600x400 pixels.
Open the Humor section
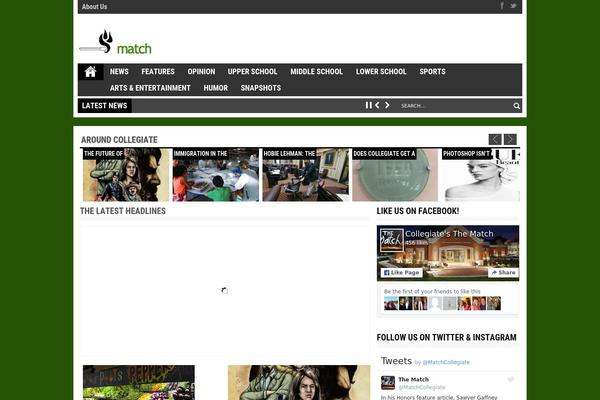coord(215,88)
